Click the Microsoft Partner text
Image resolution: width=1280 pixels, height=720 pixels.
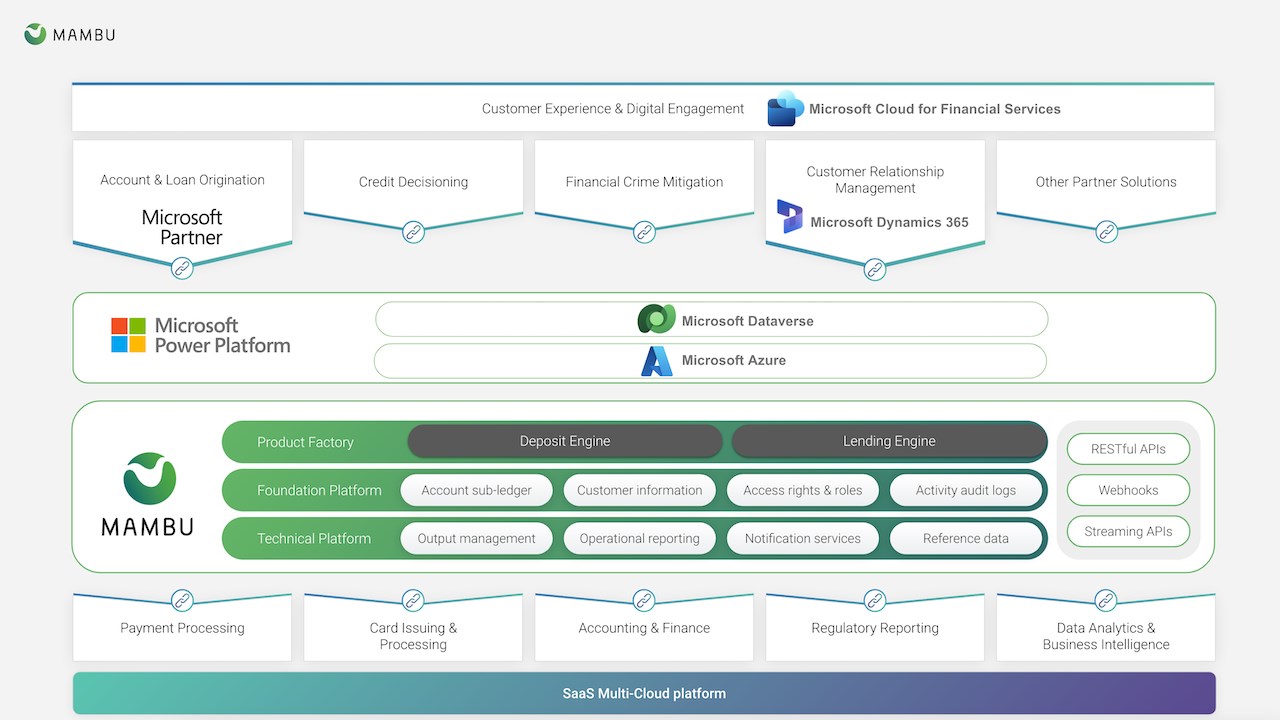pos(182,227)
